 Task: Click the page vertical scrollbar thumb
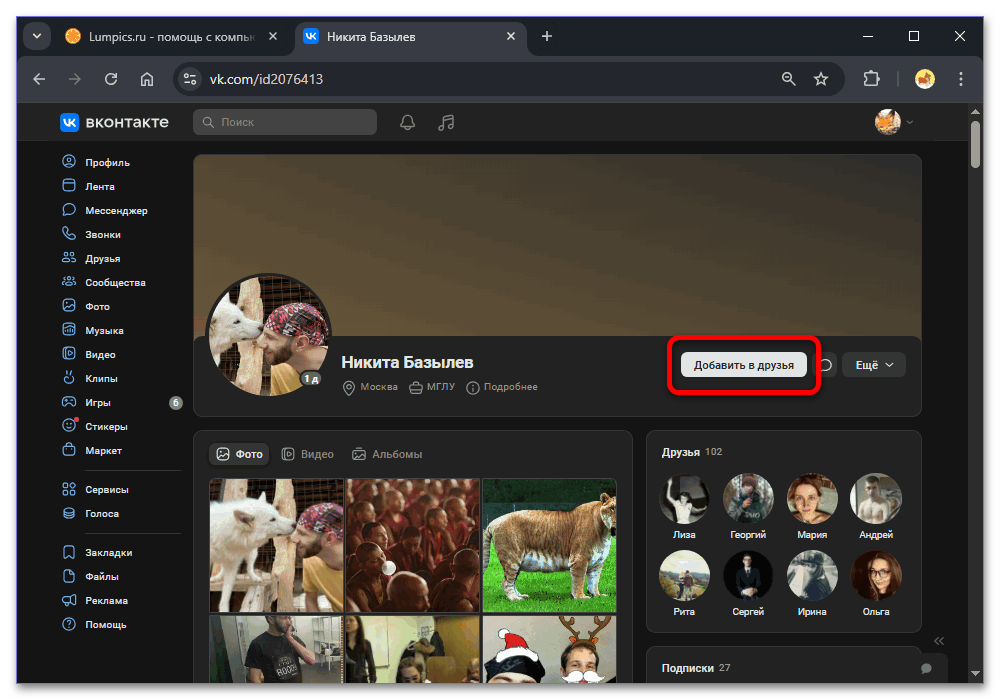pos(975,144)
